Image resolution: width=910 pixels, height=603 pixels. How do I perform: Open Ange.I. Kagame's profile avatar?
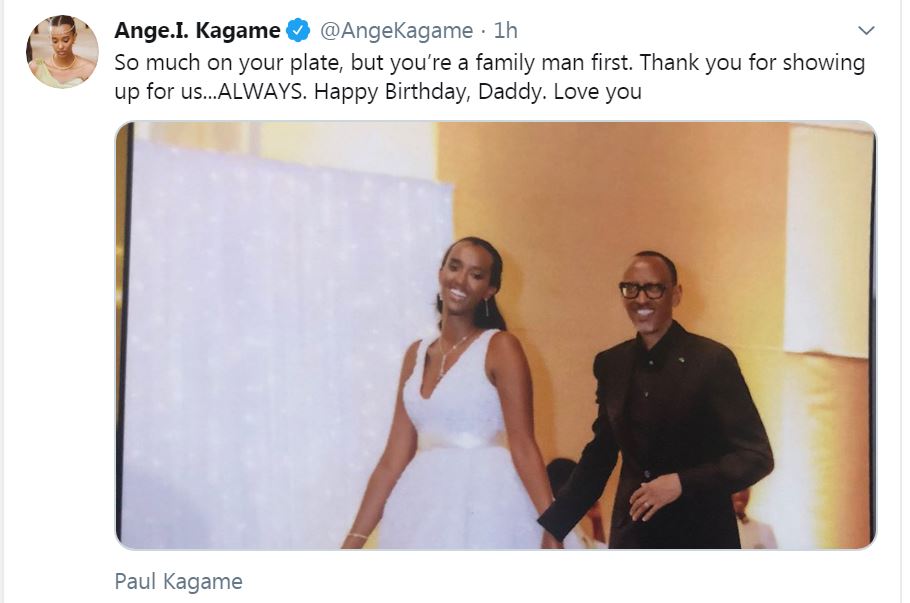tap(62, 52)
